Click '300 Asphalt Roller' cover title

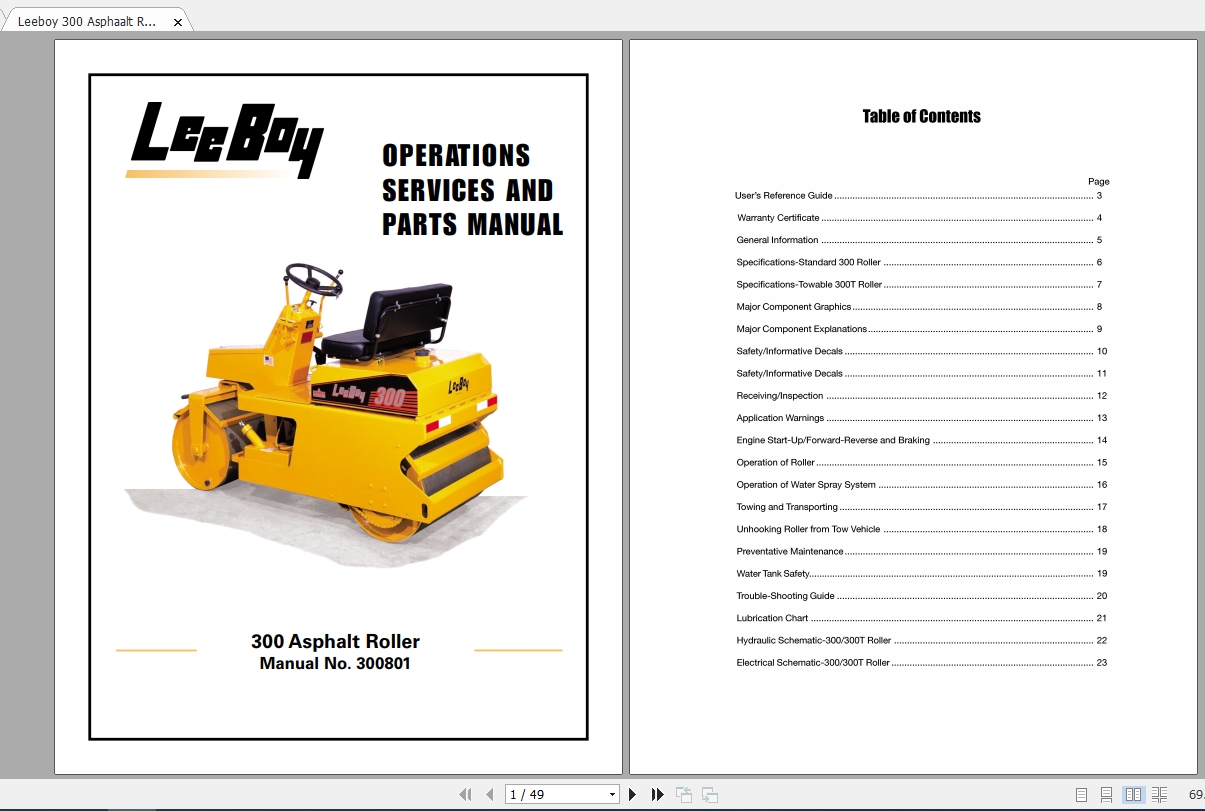point(335,642)
